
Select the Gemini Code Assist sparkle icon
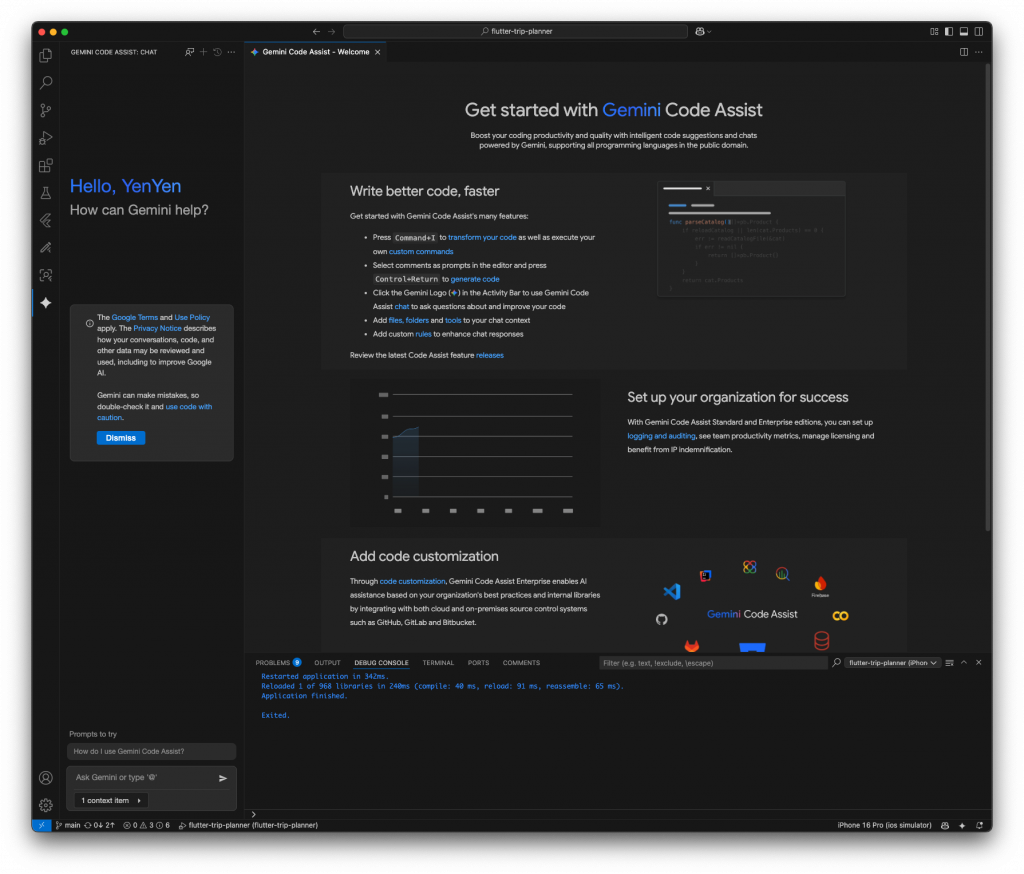[x=46, y=302]
